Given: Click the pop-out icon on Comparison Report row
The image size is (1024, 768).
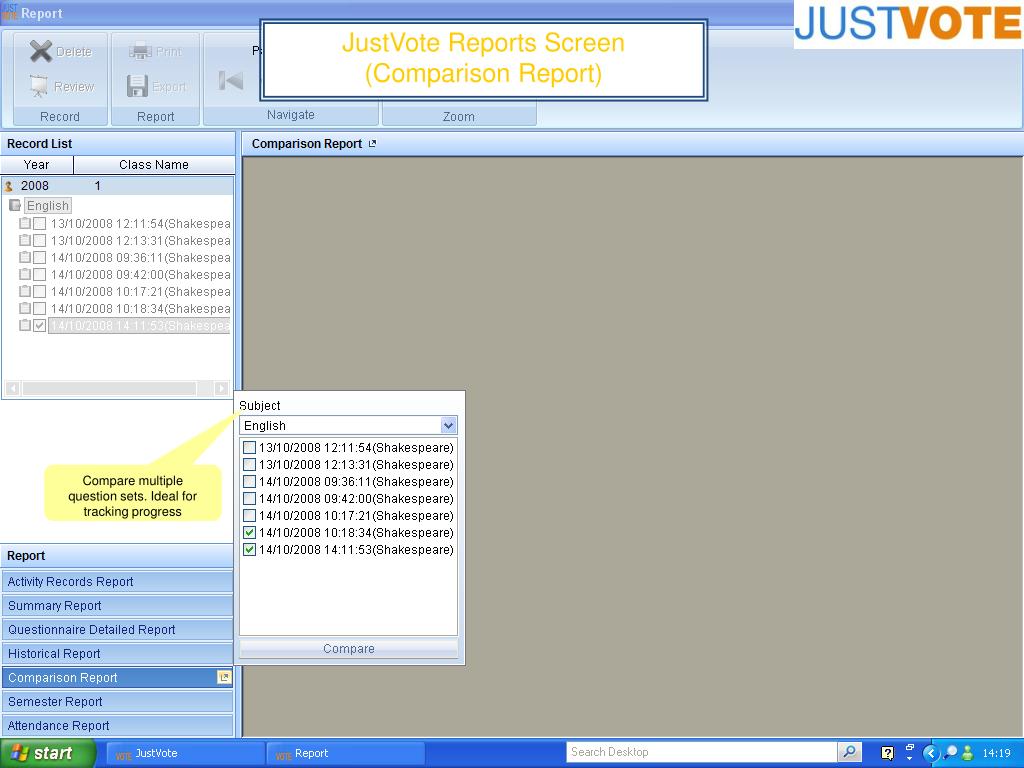Looking at the screenshot, I should 224,677.
